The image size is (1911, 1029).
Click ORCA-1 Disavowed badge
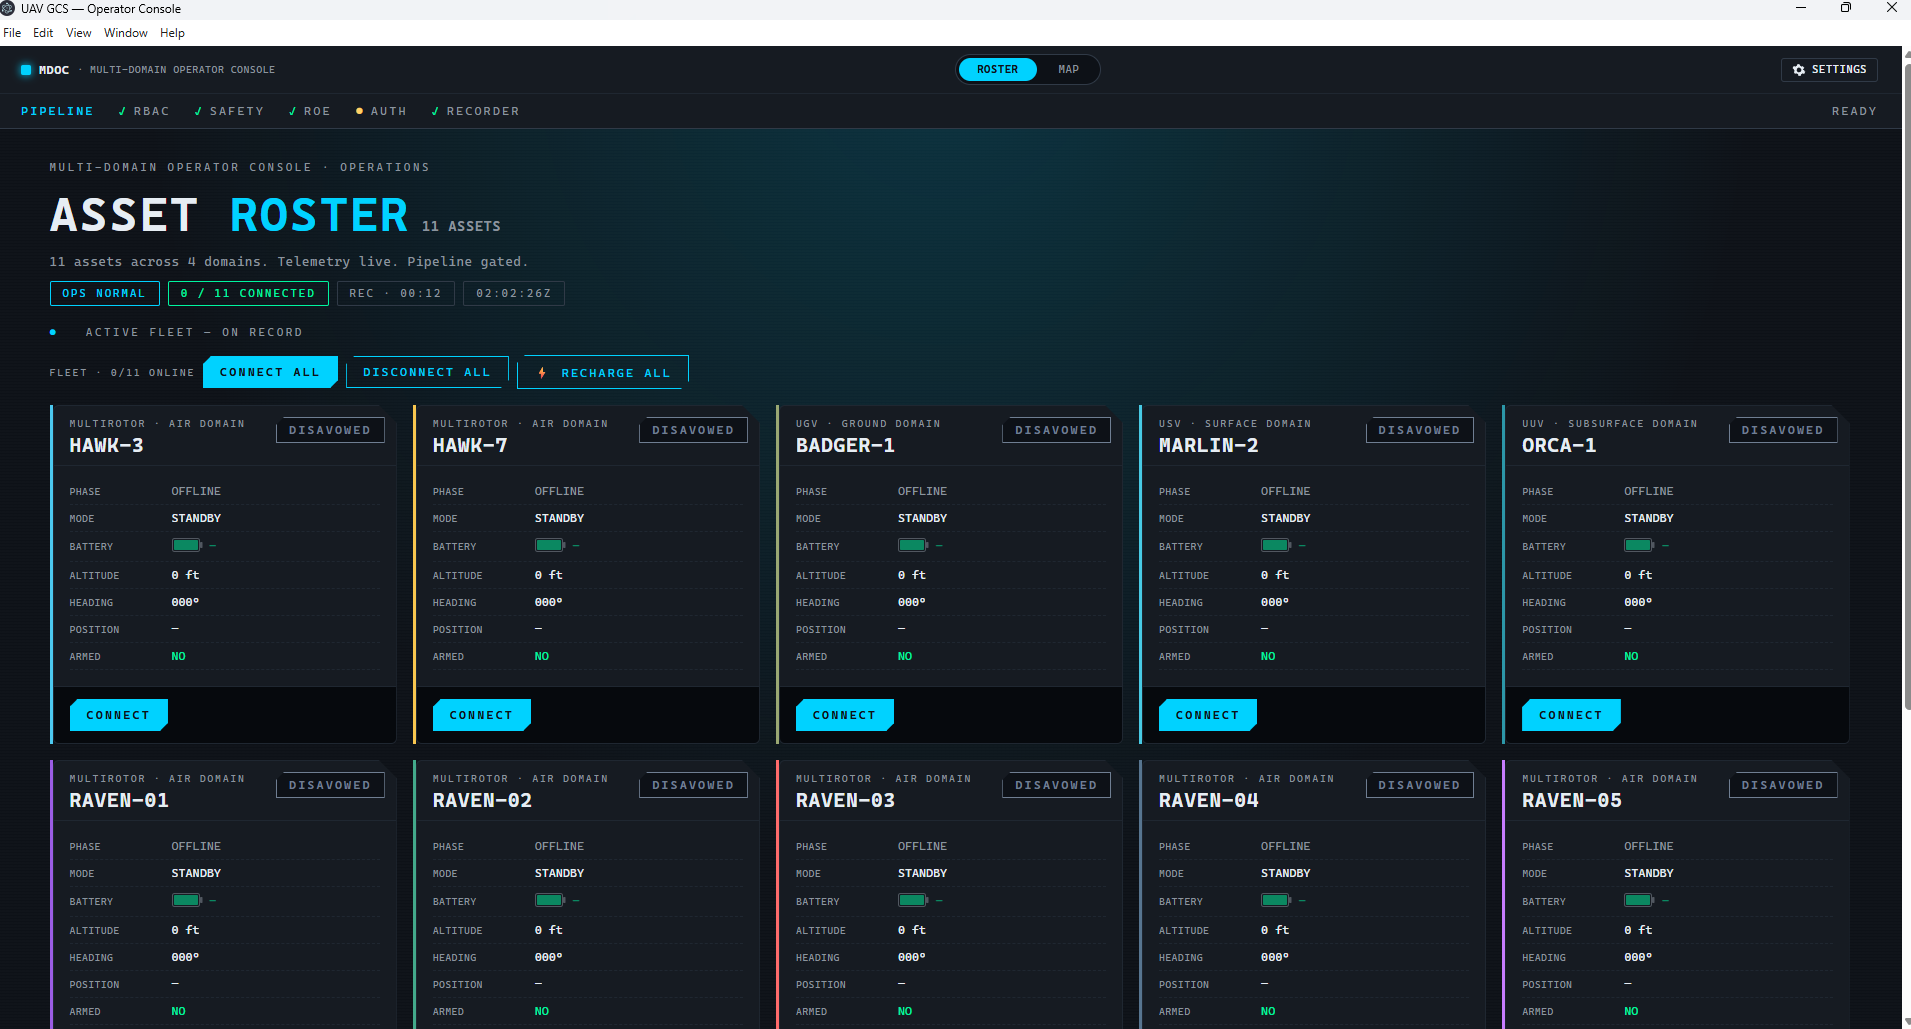(1782, 430)
